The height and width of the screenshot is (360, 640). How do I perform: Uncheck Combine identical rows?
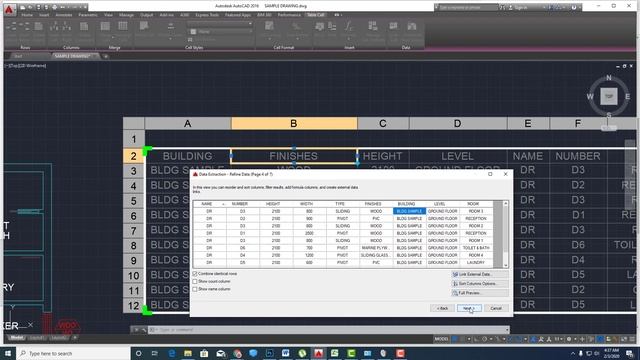(x=195, y=274)
